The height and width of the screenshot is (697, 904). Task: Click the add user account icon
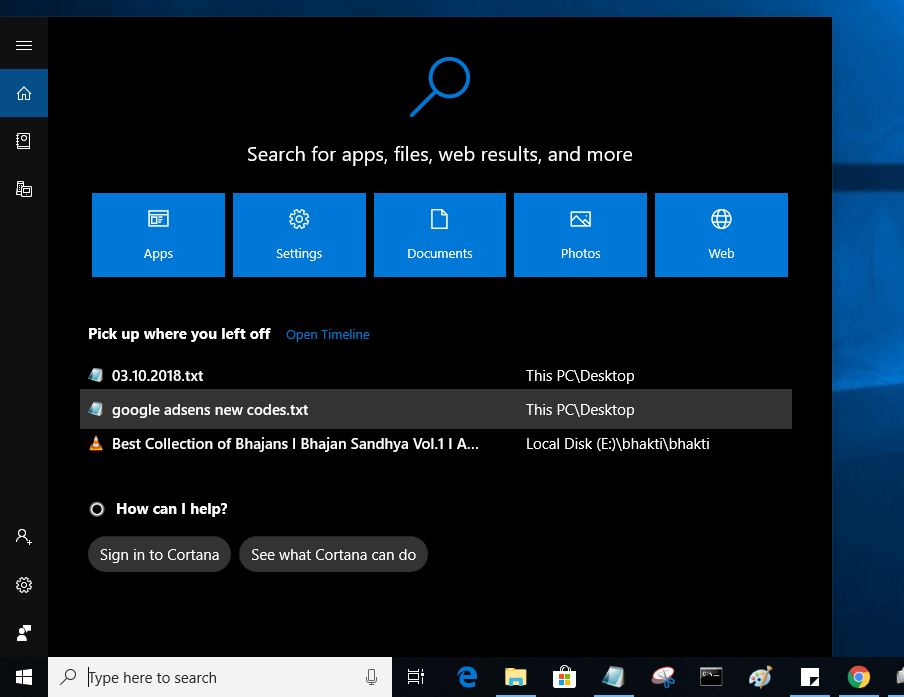tap(24, 537)
